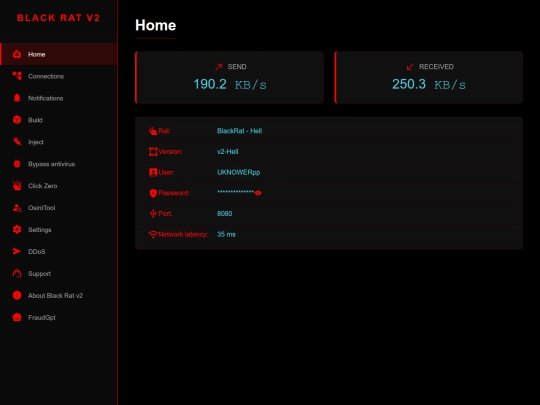This screenshot has height=405, width=540.
Task: Click the Notifications bell icon
Action: pyautogui.click(x=17, y=98)
